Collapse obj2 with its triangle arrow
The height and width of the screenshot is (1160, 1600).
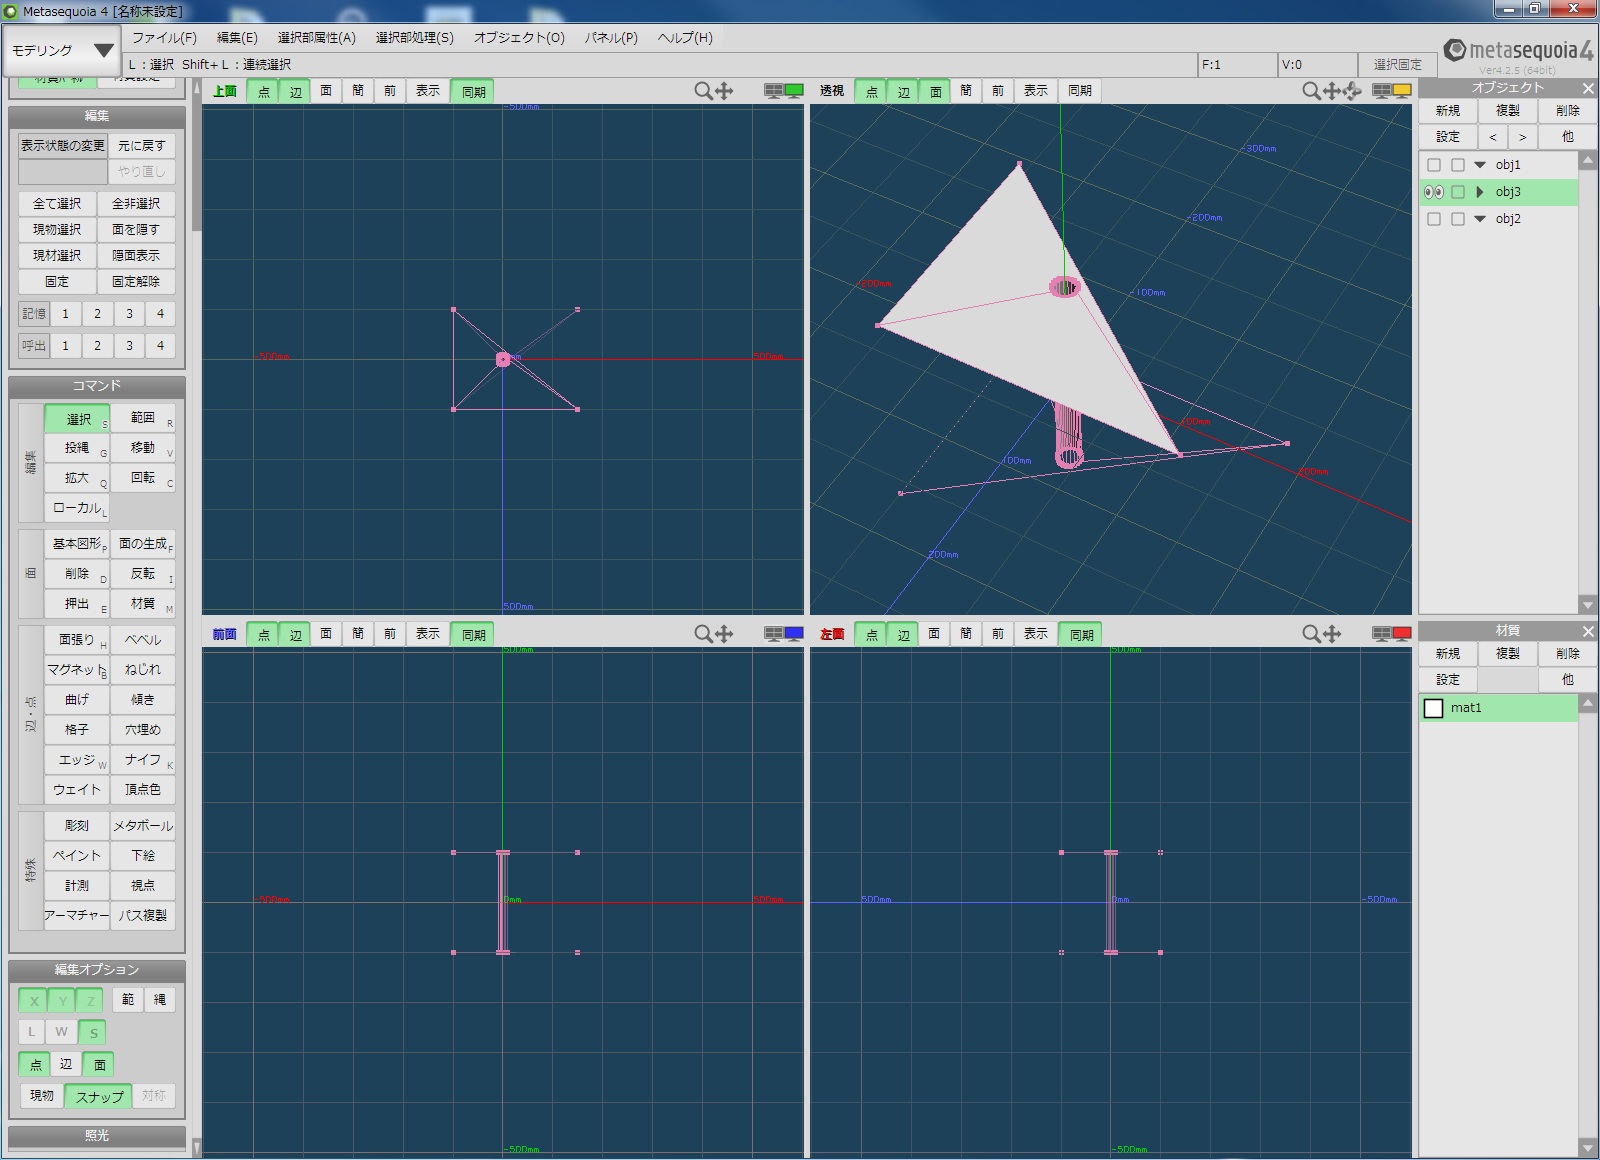tap(1480, 219)
